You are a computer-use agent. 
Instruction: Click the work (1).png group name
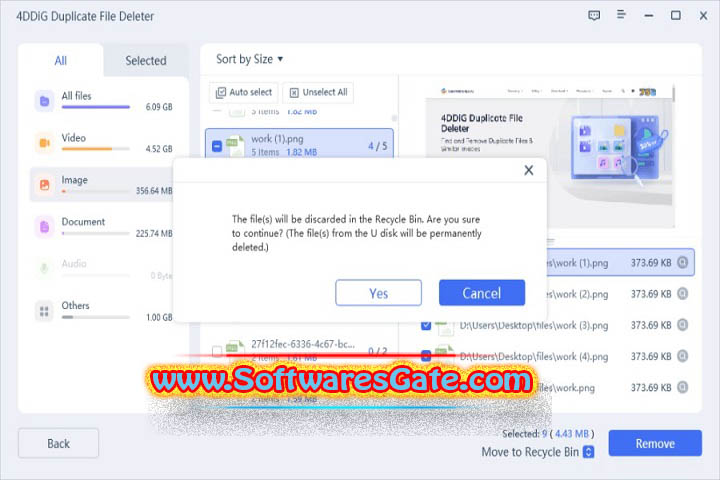point(277,139)
